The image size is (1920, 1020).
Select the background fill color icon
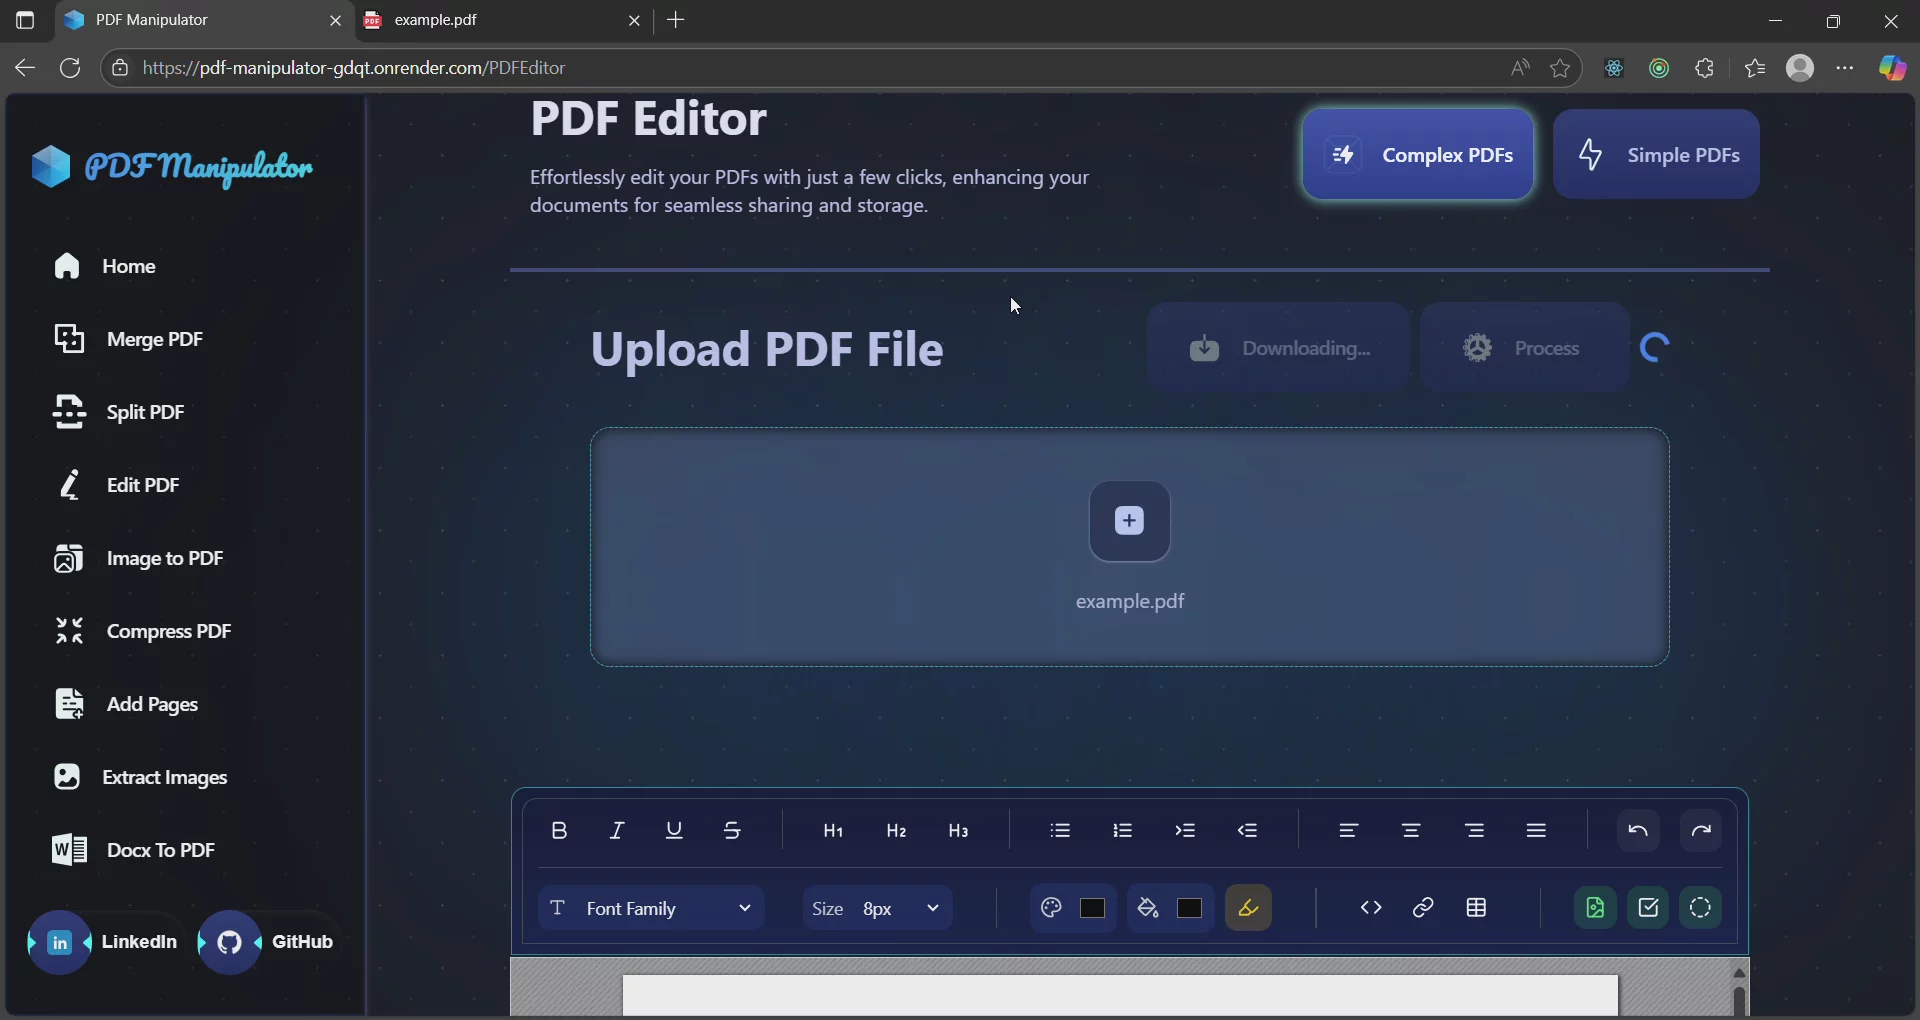[1147, 908]
